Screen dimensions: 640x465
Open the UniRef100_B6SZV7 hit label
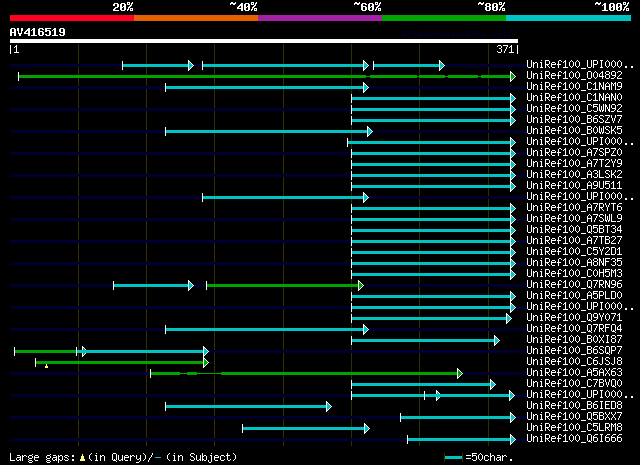574,119
